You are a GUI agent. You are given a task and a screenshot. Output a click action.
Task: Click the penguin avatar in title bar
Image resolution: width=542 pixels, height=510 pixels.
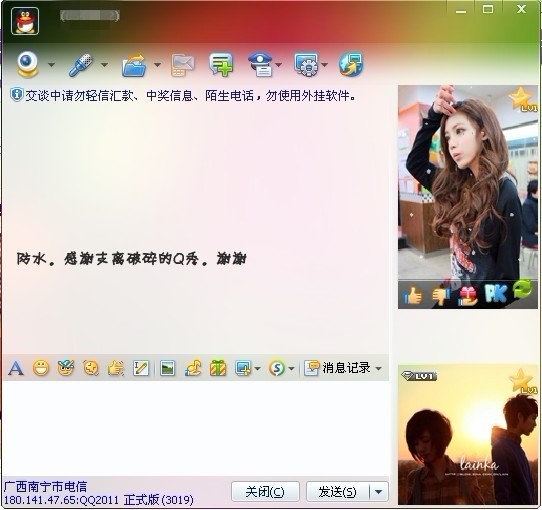25,21
